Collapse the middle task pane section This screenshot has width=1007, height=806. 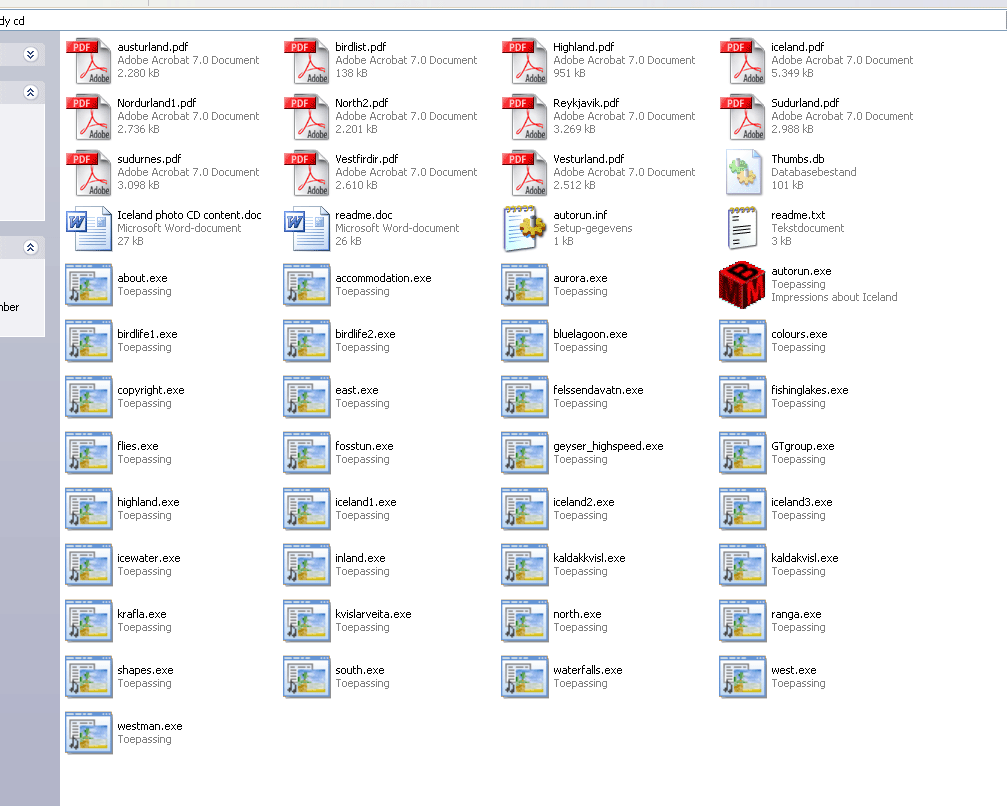pyautogui.click(x=30, y=92)
